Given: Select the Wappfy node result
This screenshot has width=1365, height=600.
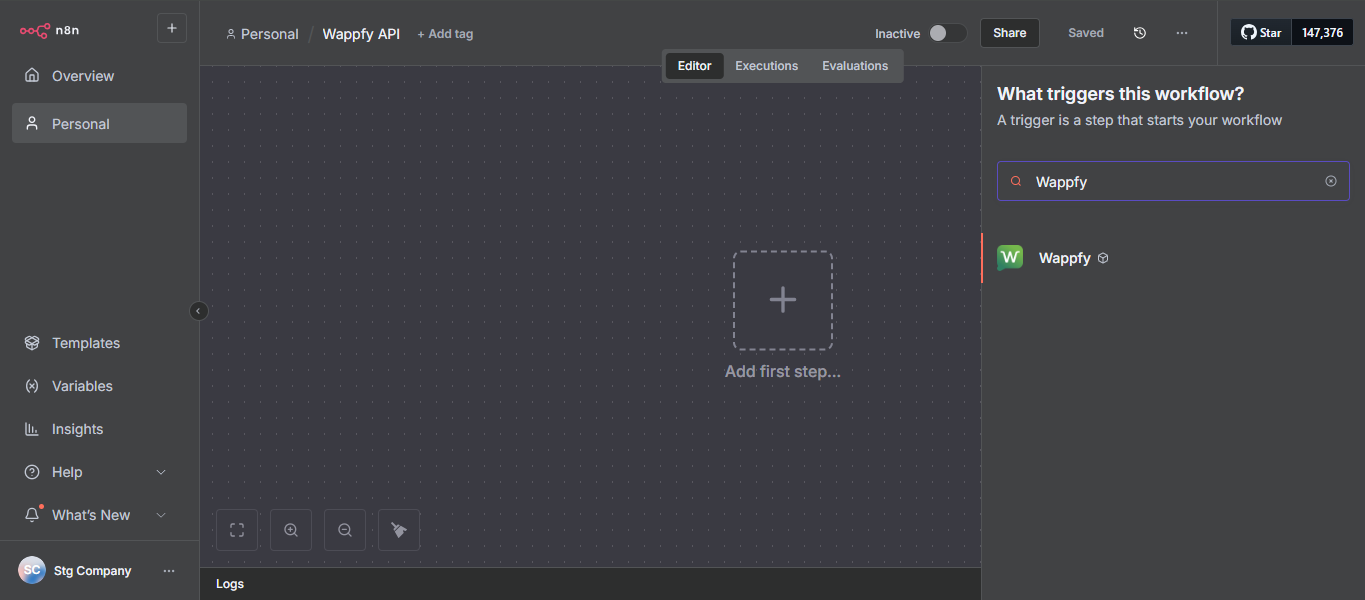Looking at the screenshot, I should click(1173, 258).
